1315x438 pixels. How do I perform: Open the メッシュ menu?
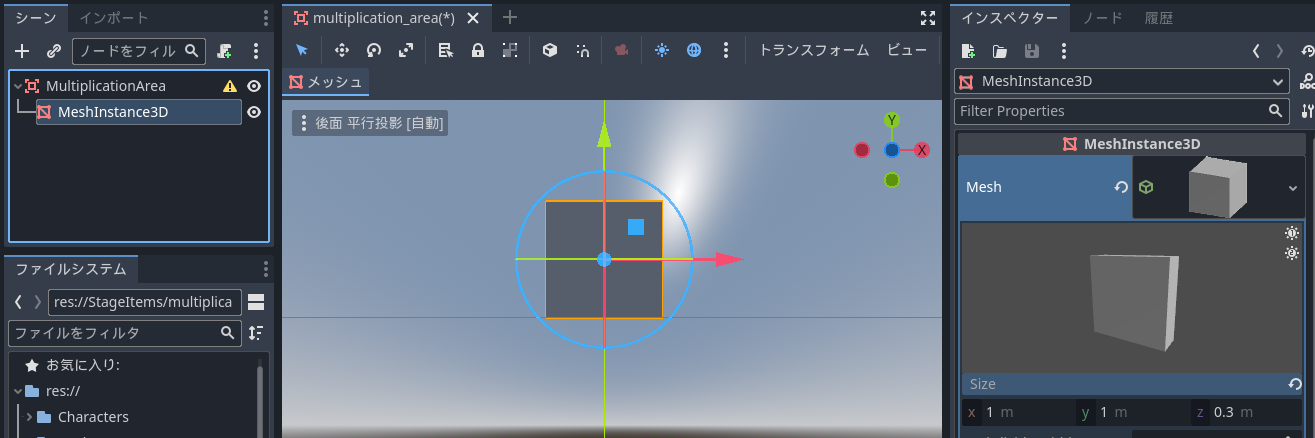(x=325, y=82)
